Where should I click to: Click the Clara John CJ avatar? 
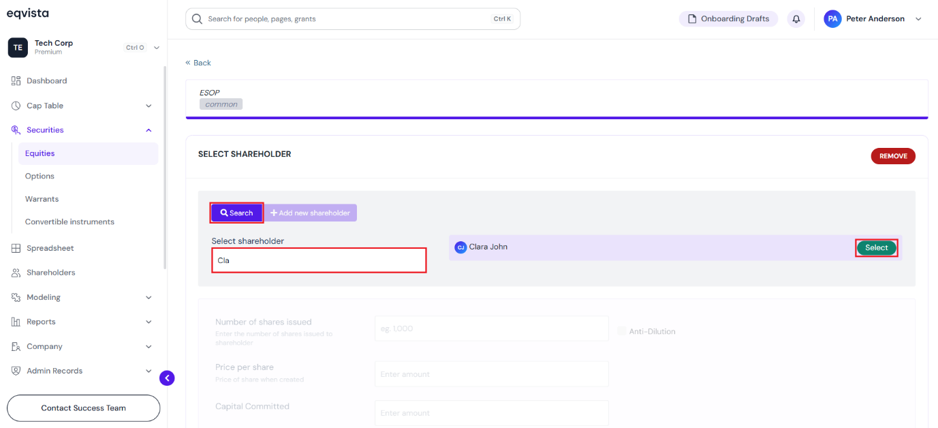461,247
